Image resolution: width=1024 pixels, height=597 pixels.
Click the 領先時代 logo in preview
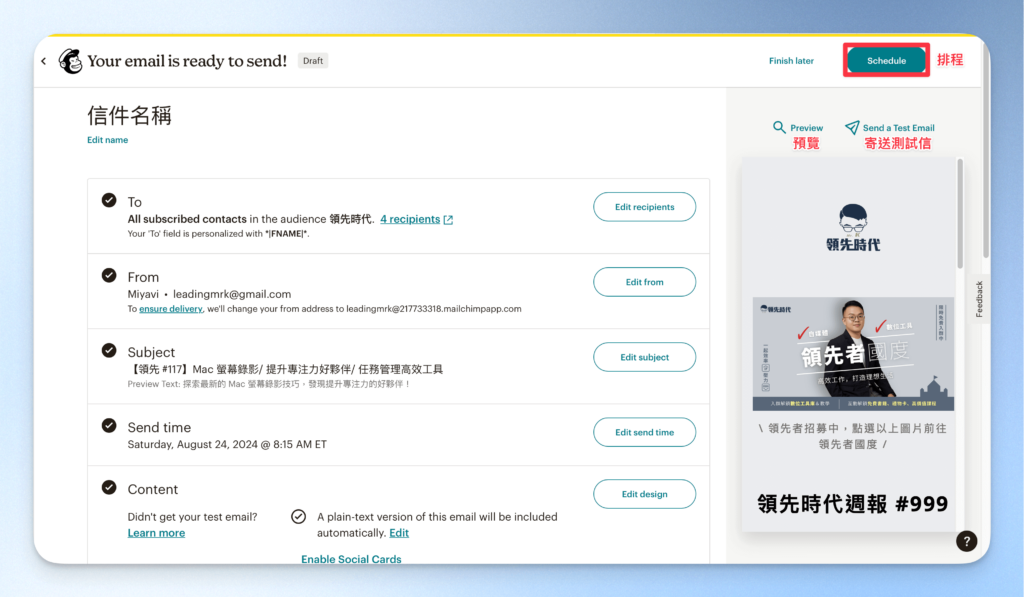click(x=853, y=228)
